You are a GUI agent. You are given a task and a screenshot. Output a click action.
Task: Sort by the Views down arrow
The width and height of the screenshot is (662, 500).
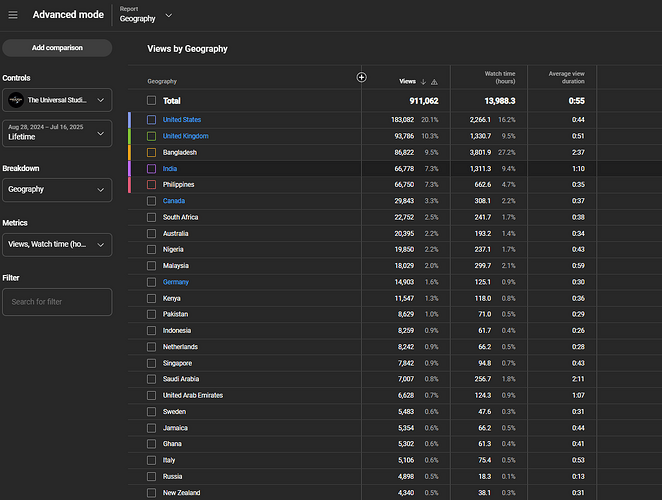pyautogui.click(x=423, y=82)
